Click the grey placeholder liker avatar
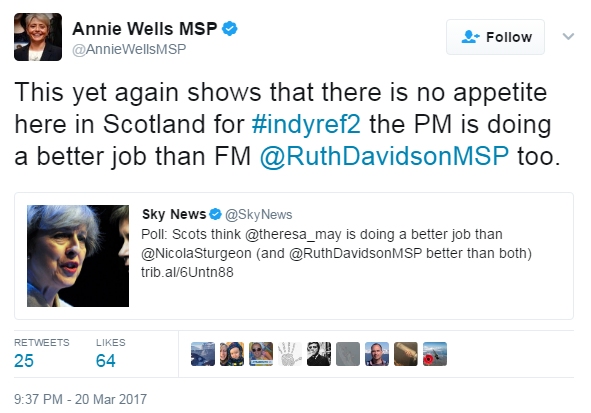Screen dimensions: 591x413 click(x=348, y=354)
